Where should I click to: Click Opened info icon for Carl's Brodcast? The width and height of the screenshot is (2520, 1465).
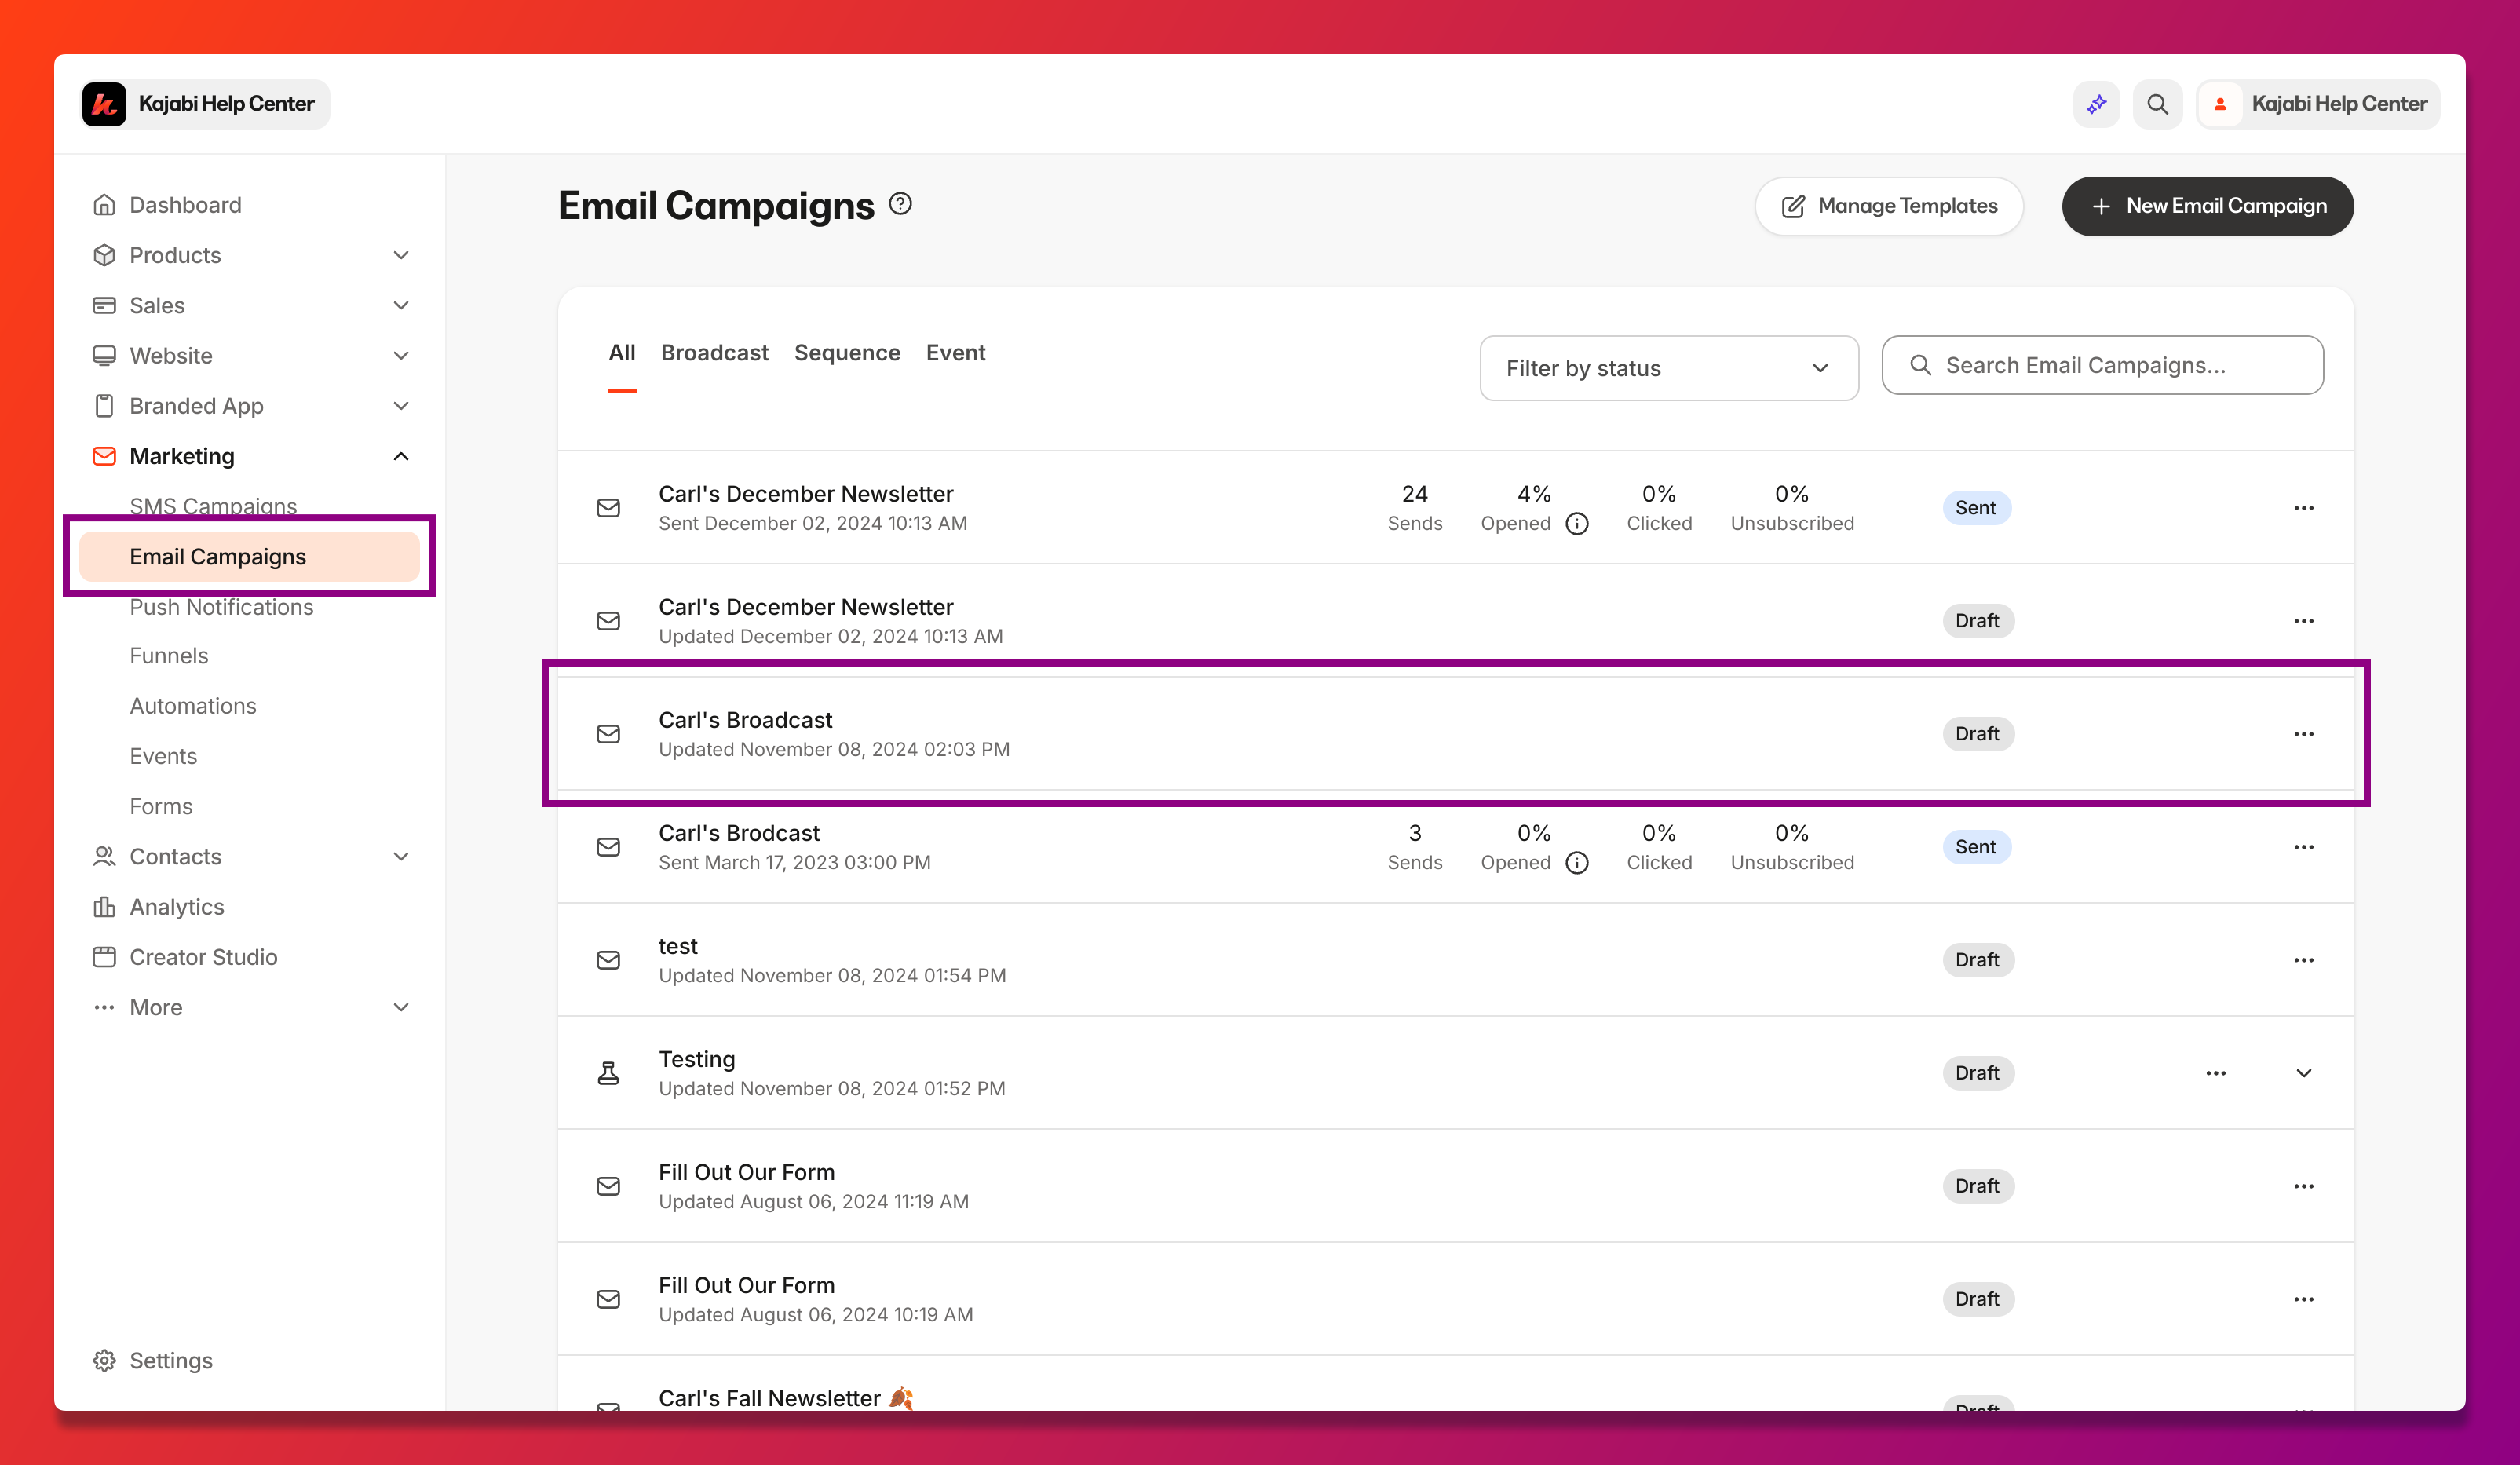[1577, 862]
